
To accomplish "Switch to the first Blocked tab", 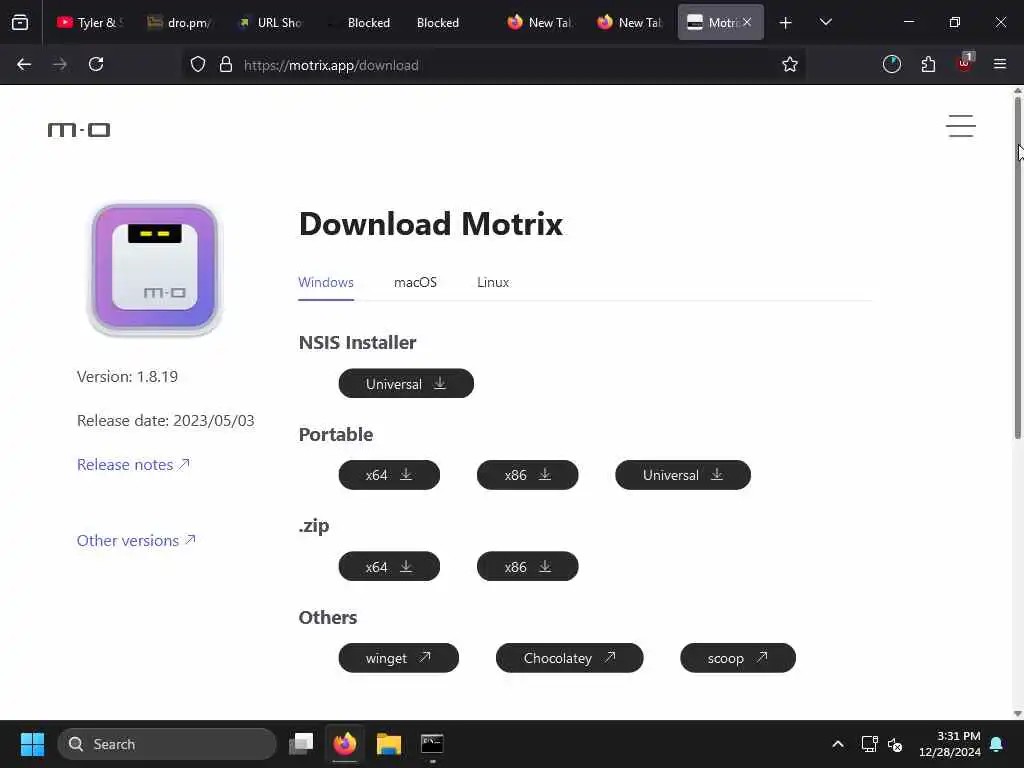I will coord(359,23).
